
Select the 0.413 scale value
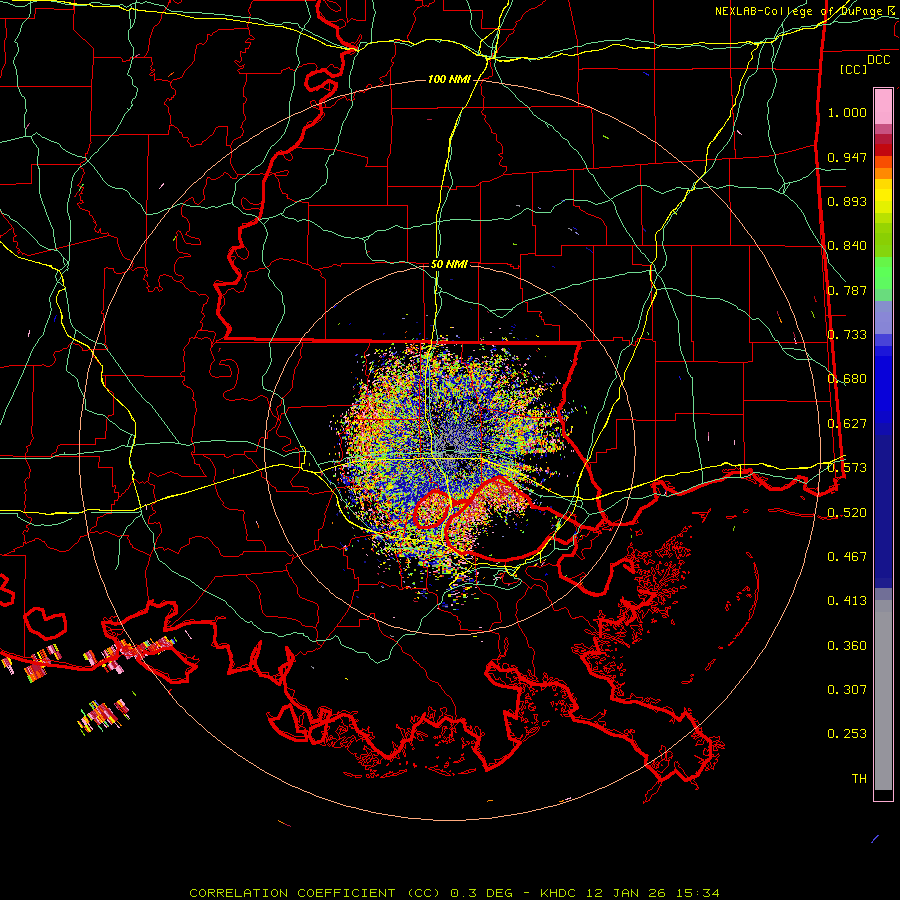click(847, 600)
